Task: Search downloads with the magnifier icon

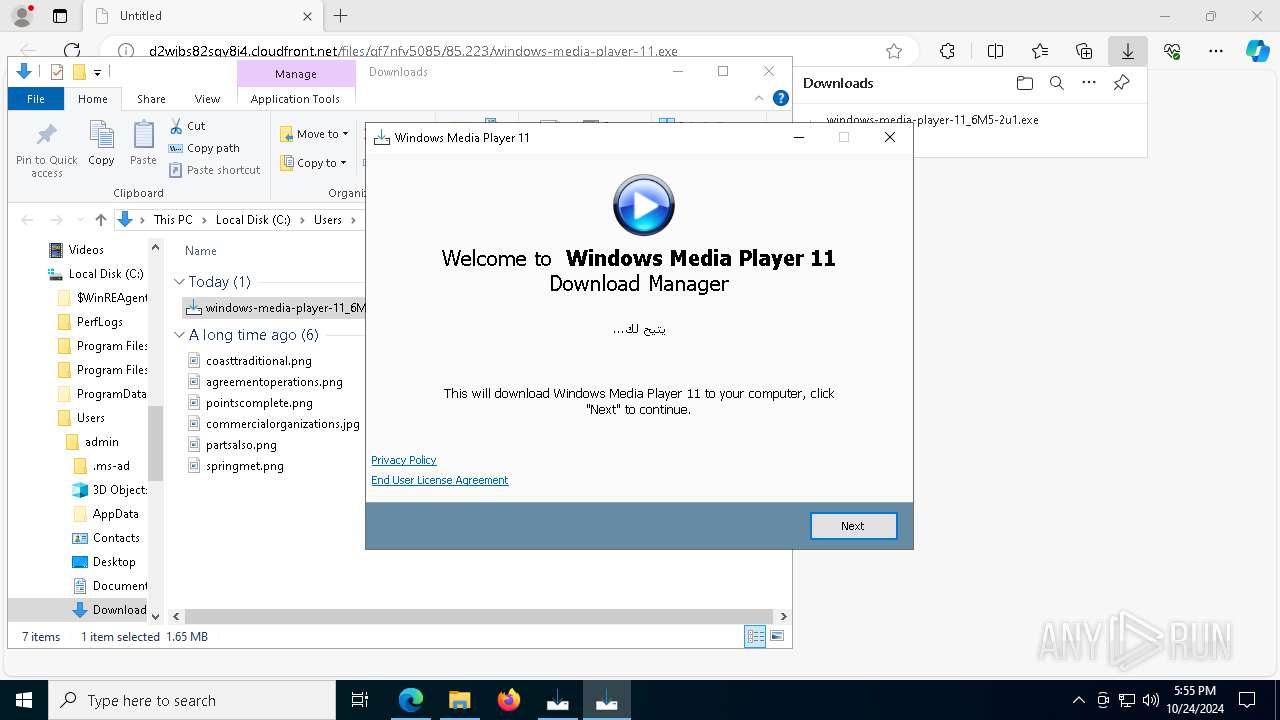Action: click(x=1056, y=83)
